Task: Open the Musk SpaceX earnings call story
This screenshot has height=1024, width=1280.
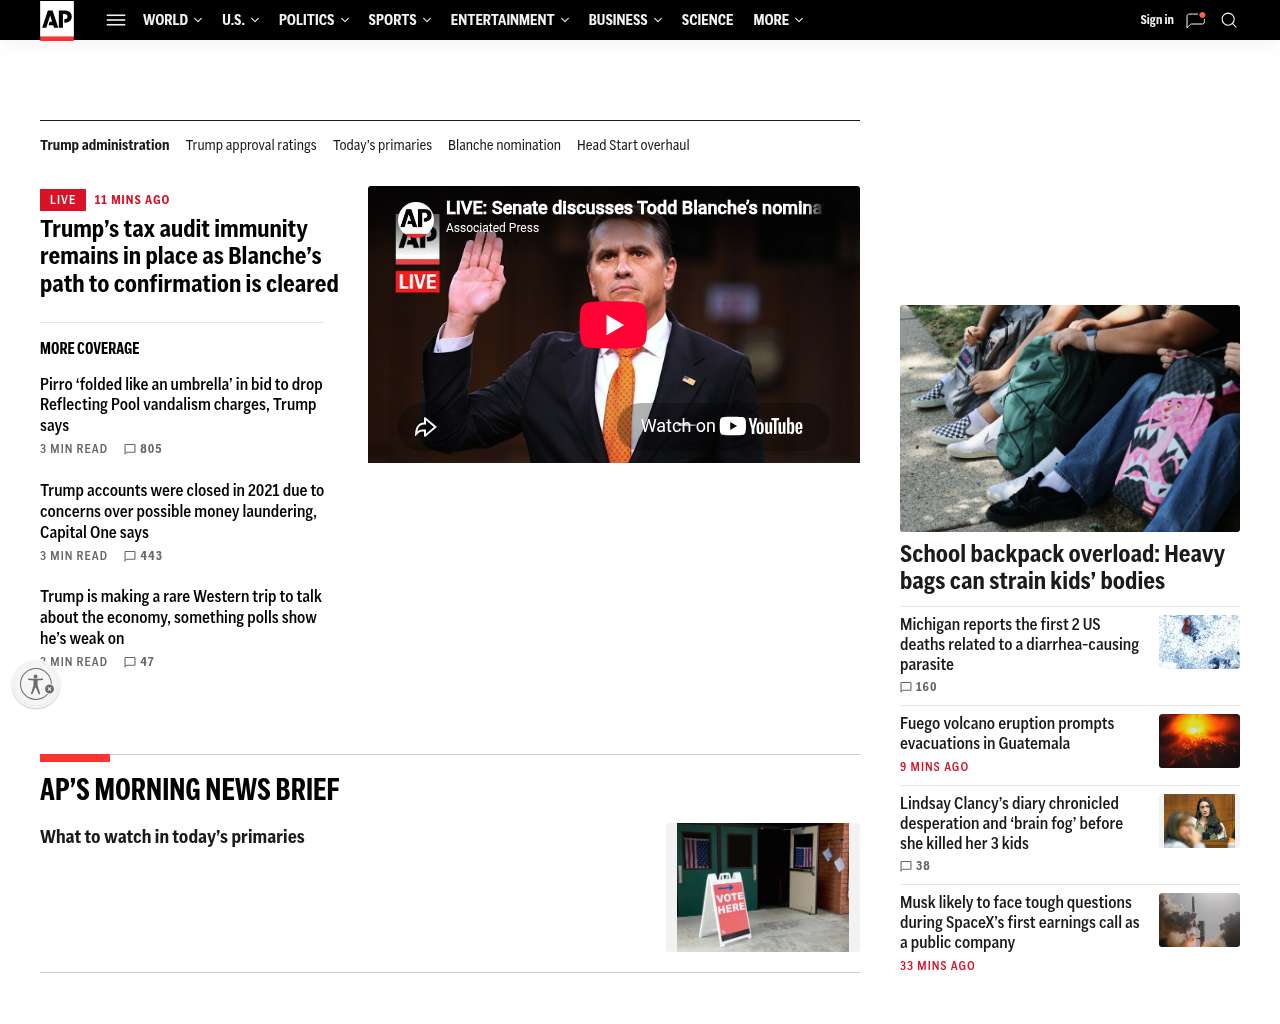Action: click(1020, 922)
